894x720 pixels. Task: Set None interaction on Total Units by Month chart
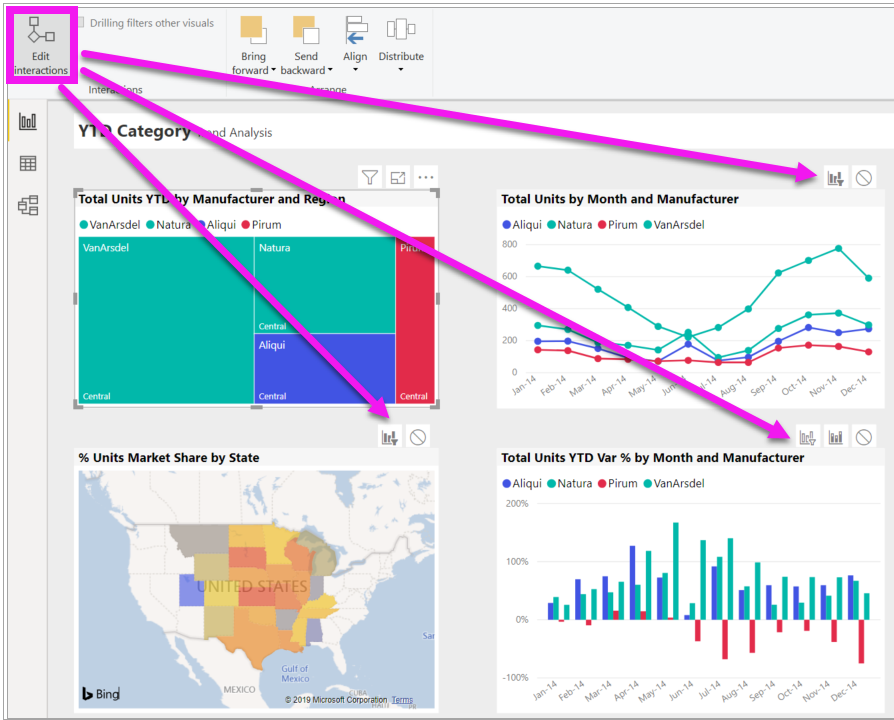(x=864, y=178)
